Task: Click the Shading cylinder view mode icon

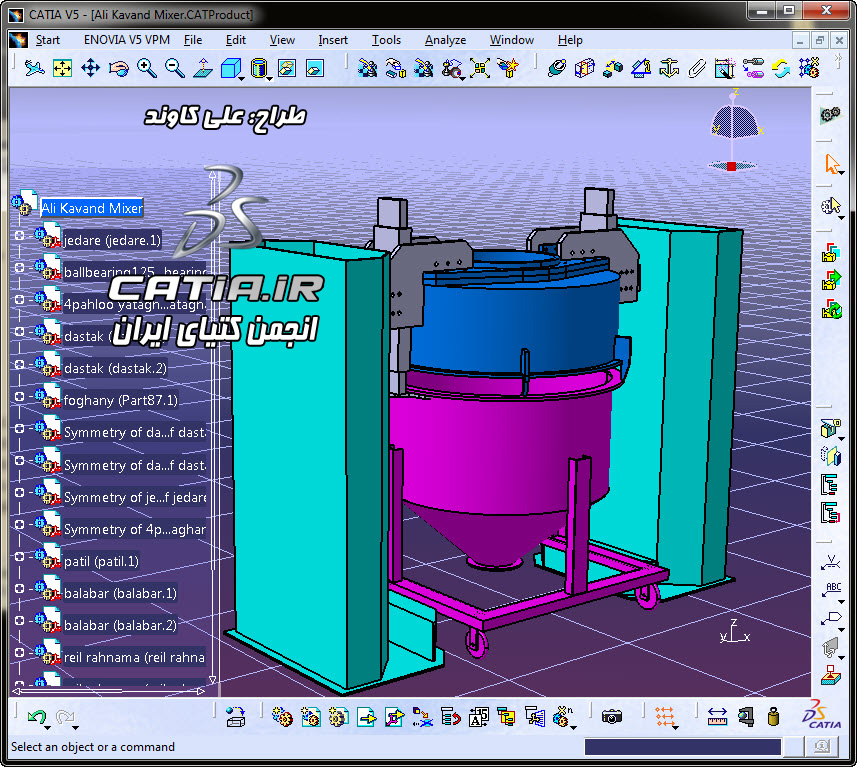Action: point(258,68)
